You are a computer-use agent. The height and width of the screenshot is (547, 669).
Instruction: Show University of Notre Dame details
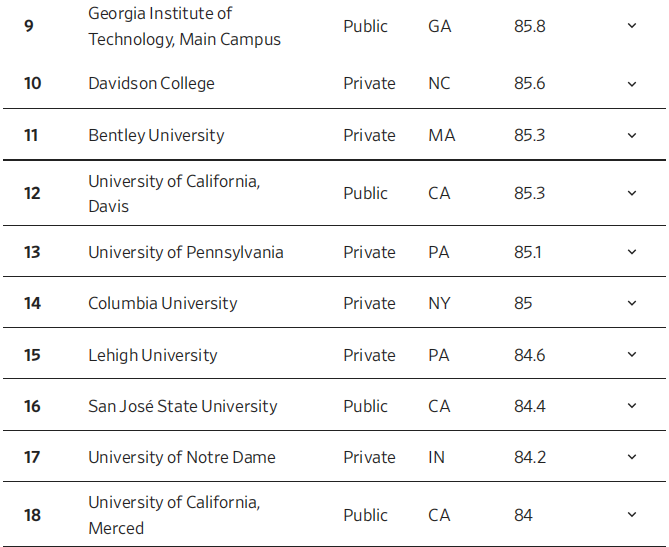coord(631,457)
